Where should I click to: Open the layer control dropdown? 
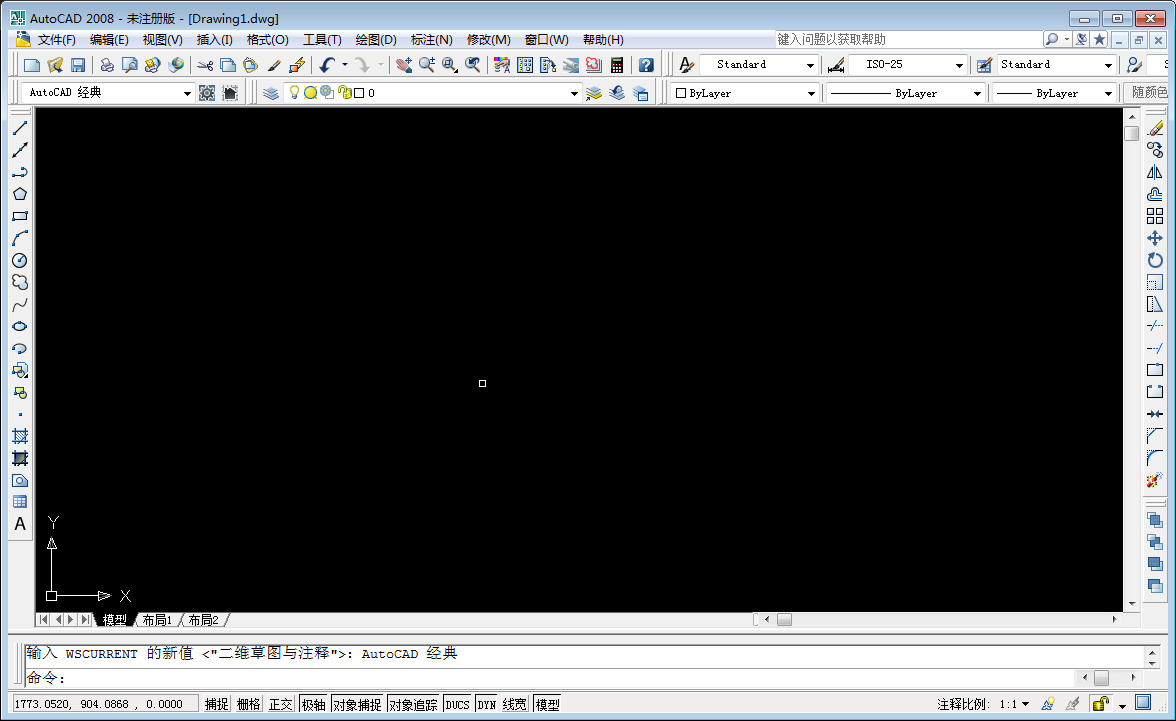click(x=573, y=92)
